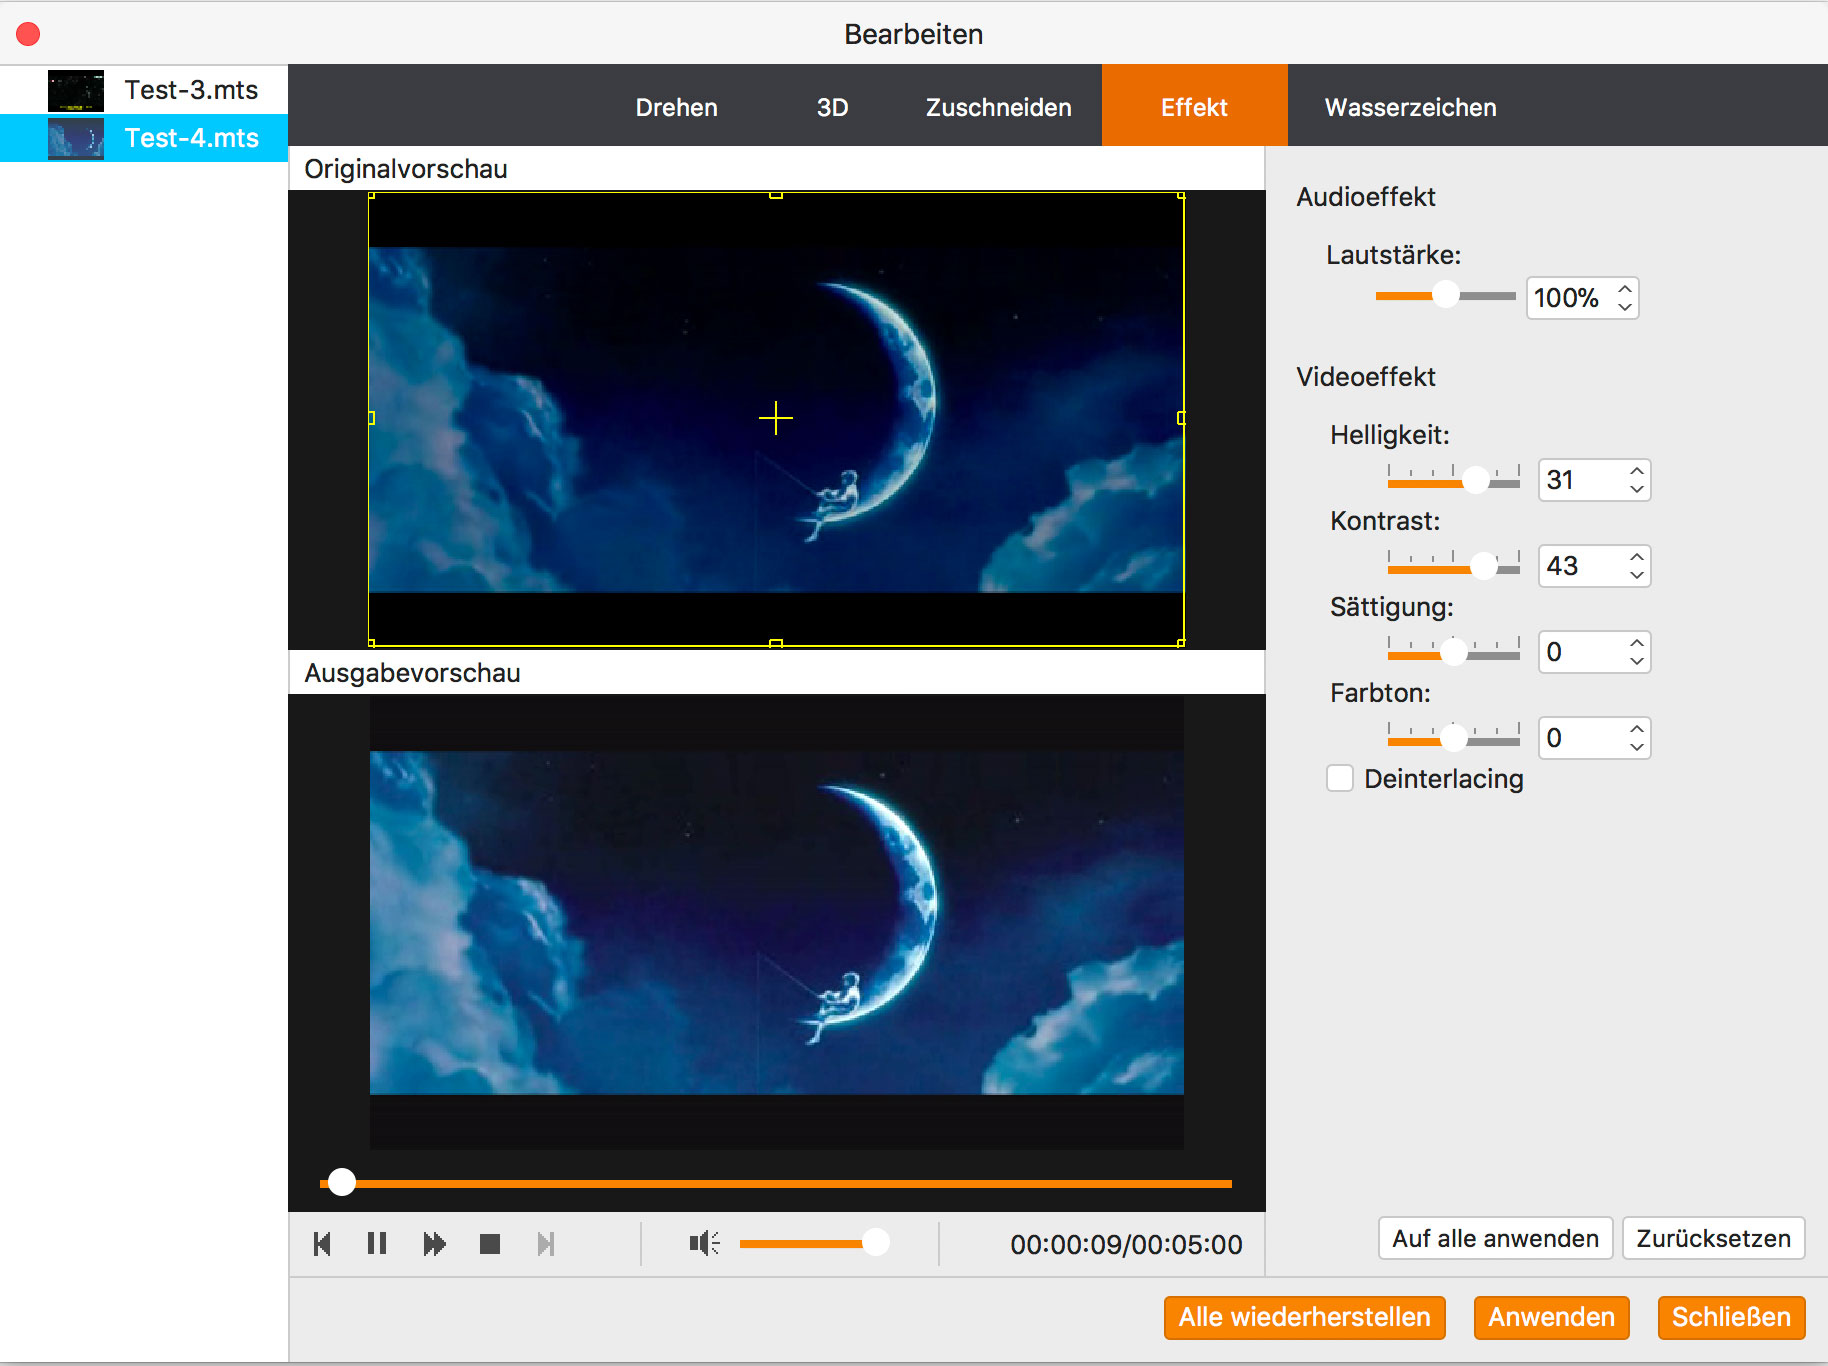Switch to the 3D tab
The image size is (1828, 1366).
[x=833, y=107]
